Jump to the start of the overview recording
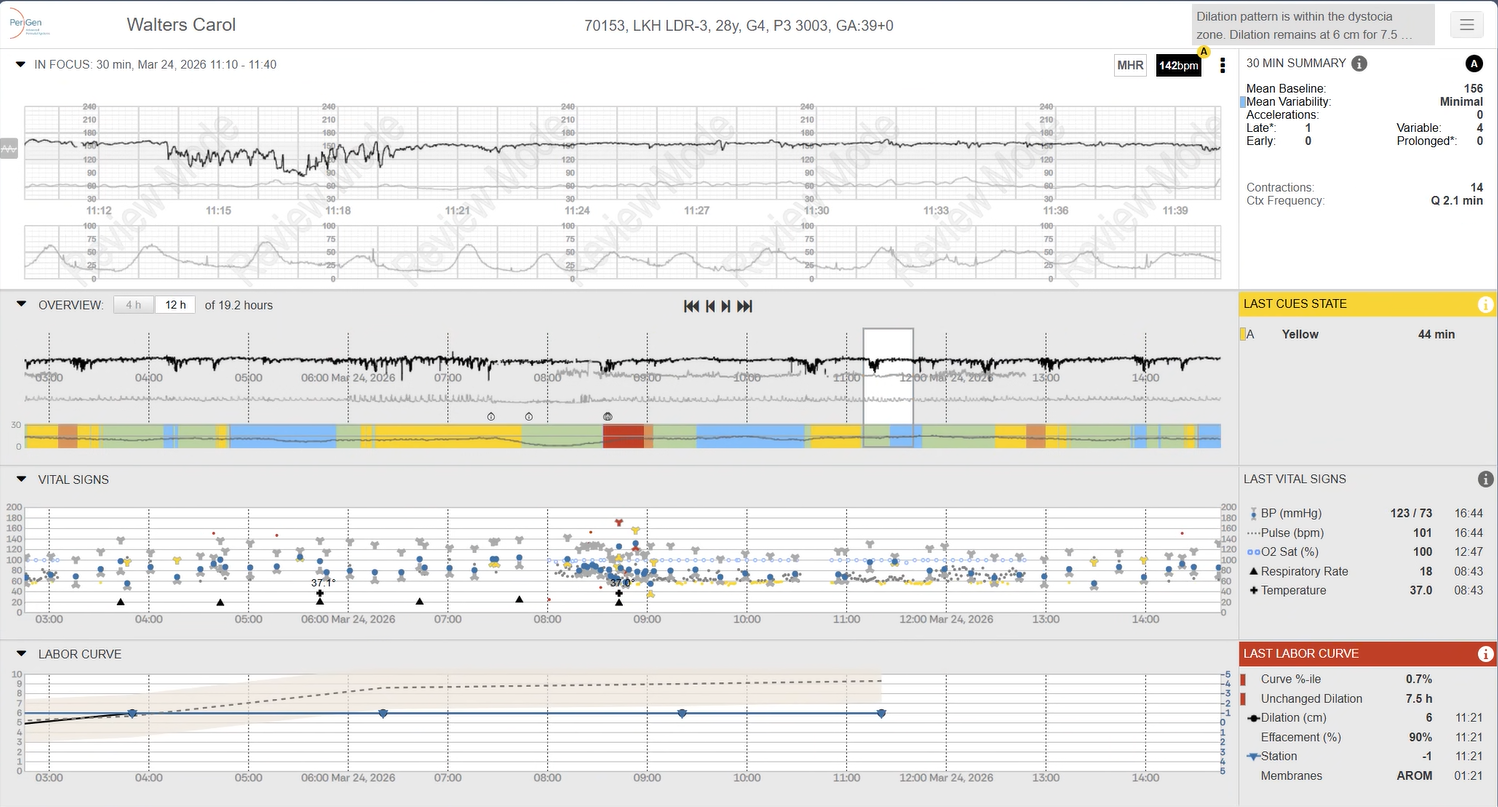 (691, 306)
